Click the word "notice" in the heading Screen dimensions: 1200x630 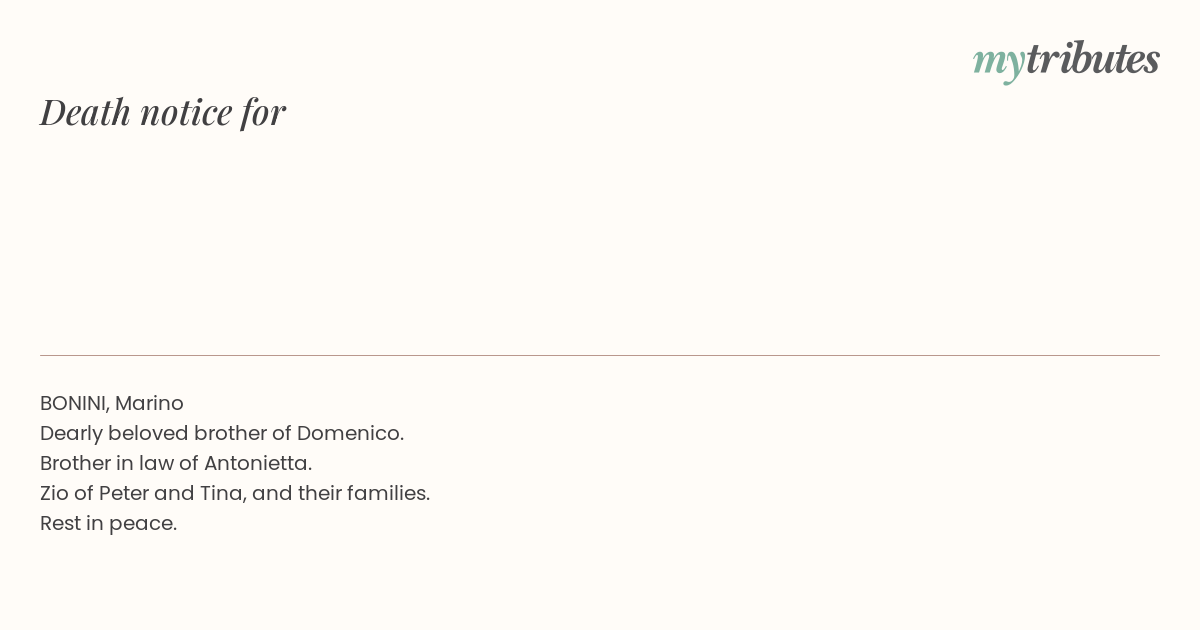tap(186, 112)
